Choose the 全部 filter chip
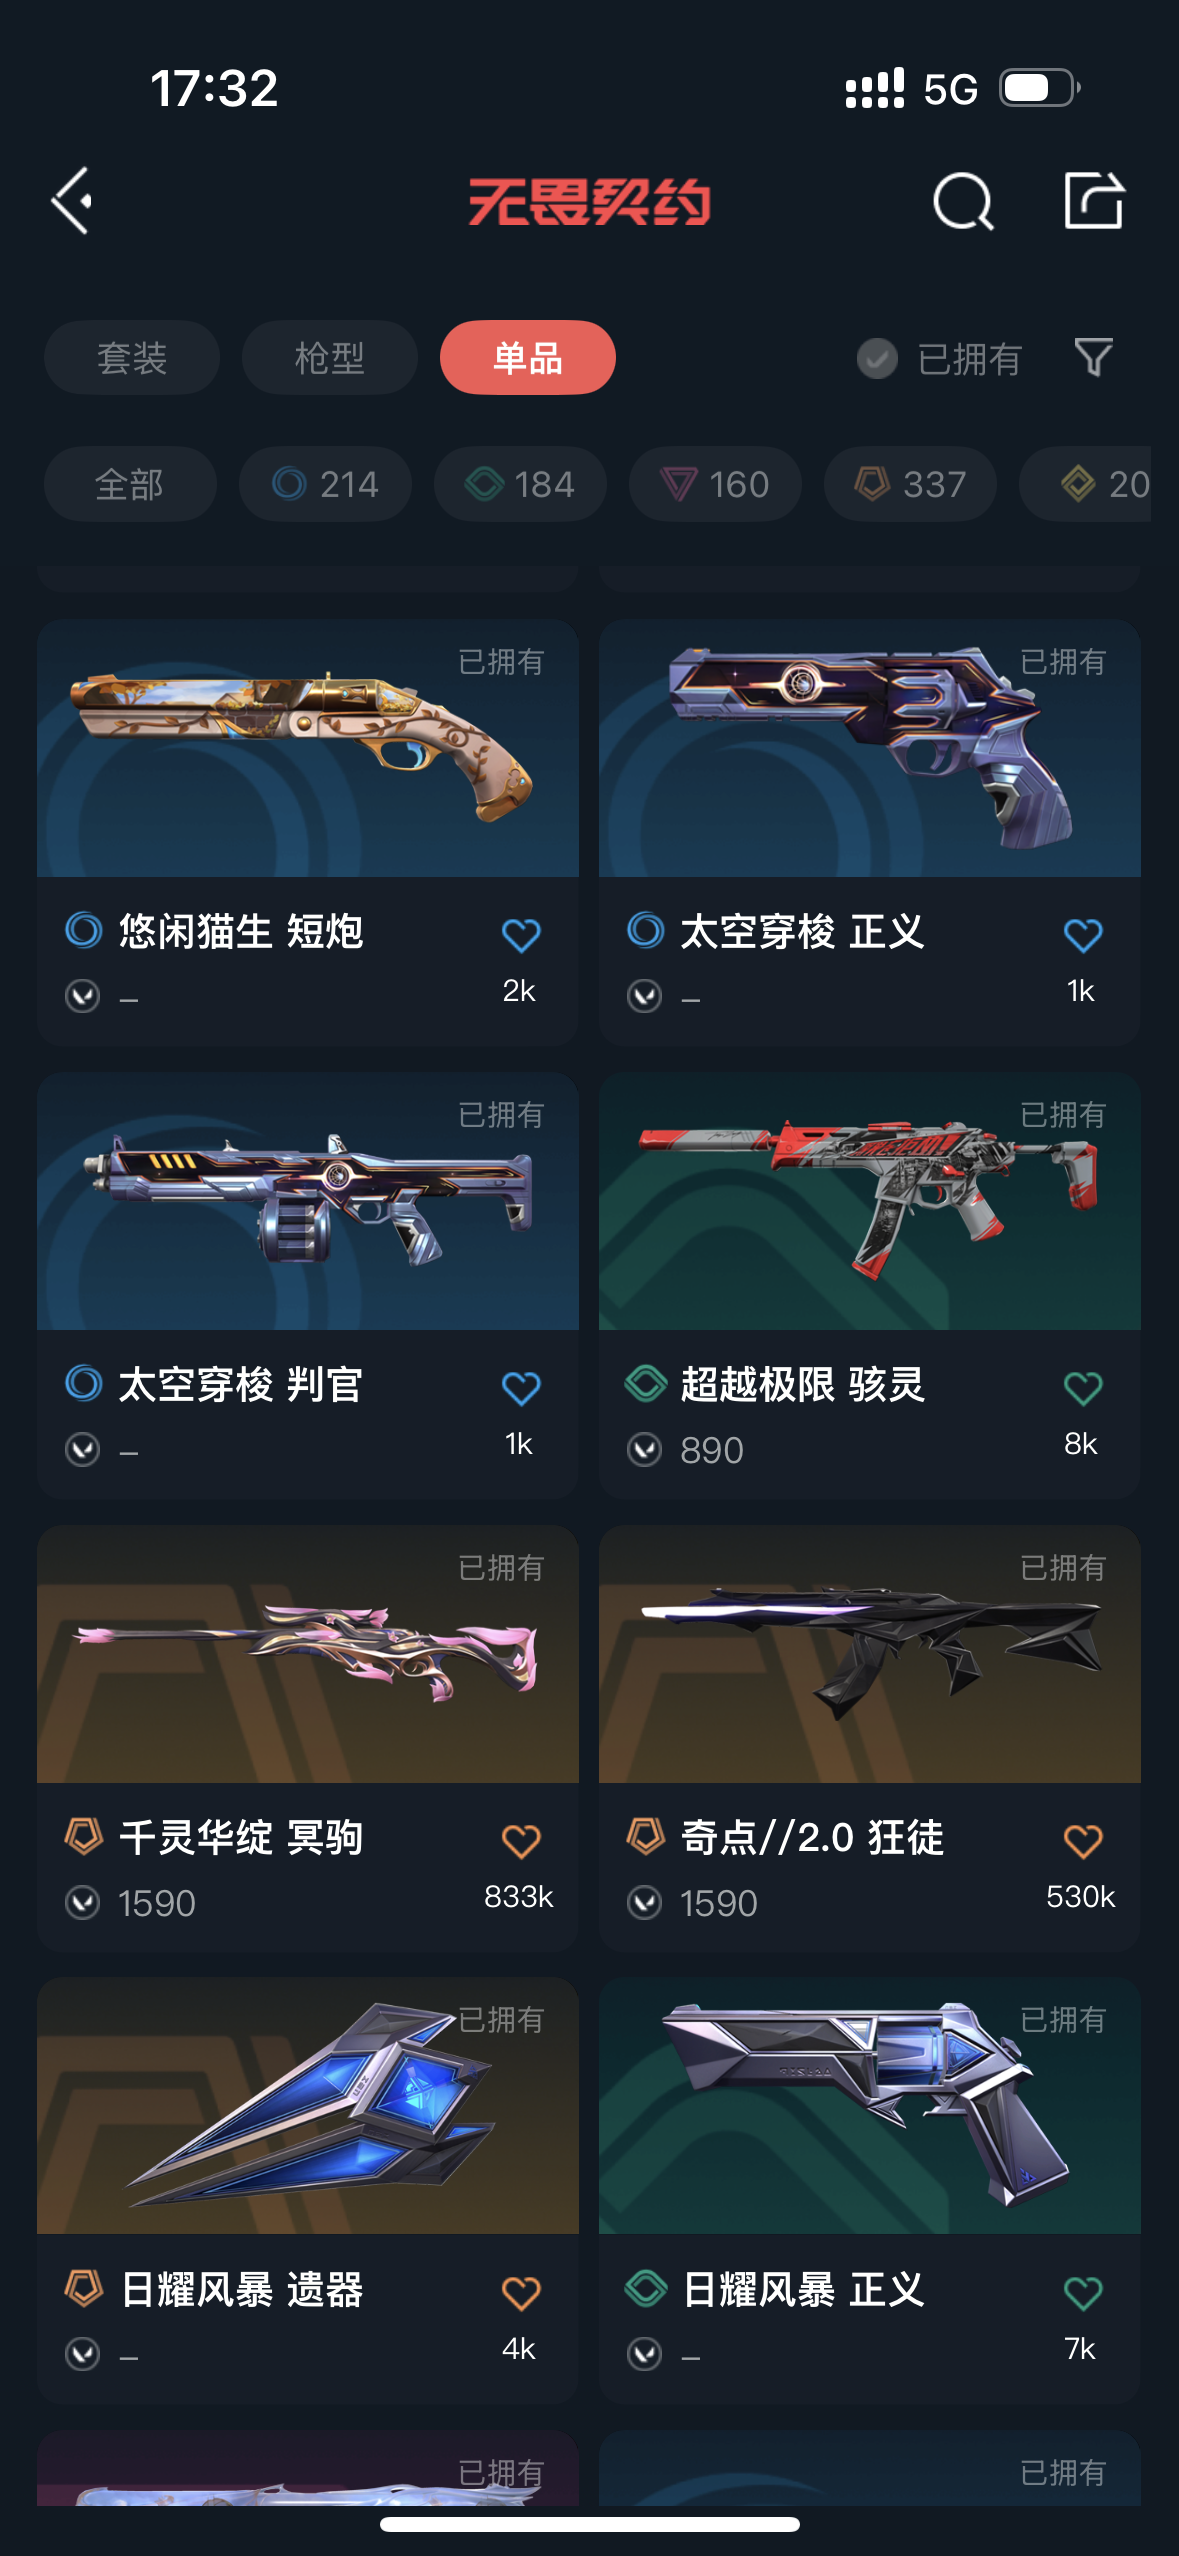The width and height of the screenshot is (1179, 2556). tap(130, 484)
